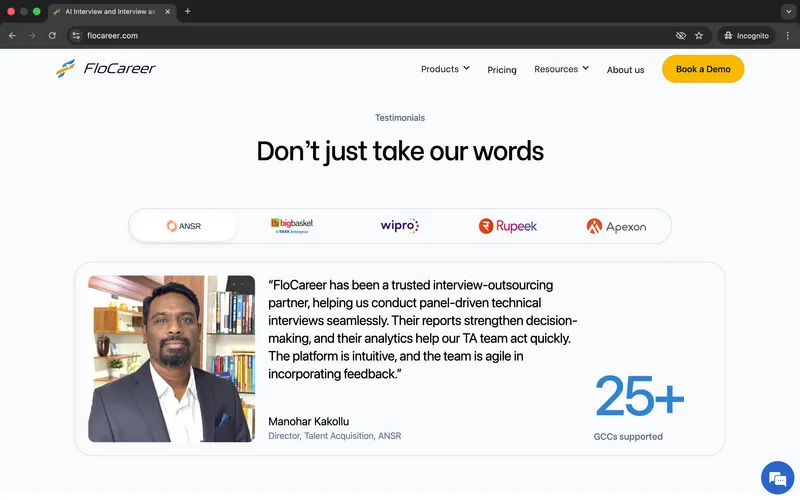This screenshot has height=500, width=800.
Task: Click the FloCareer logo in header
Action: click(106, 69)
